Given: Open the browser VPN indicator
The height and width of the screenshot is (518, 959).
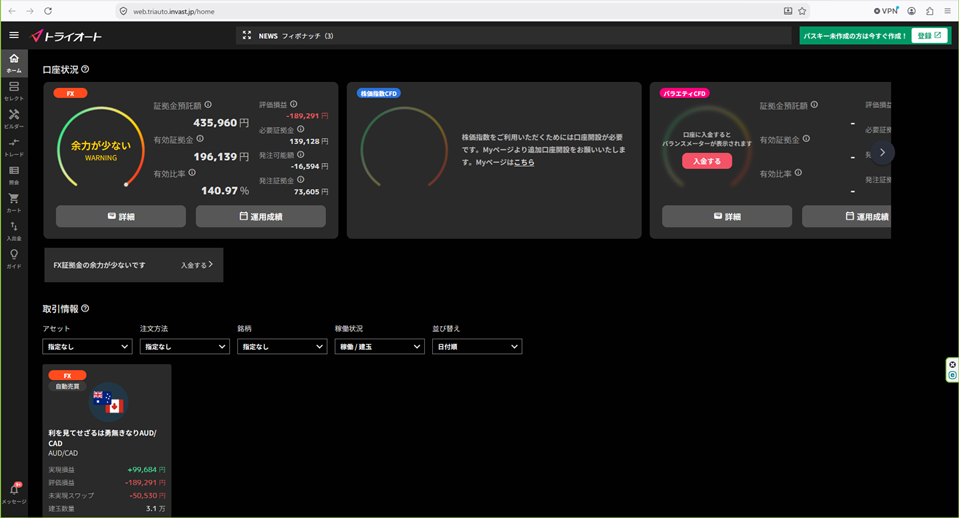Looking at the screenshot, I should [x=886, y=11].
